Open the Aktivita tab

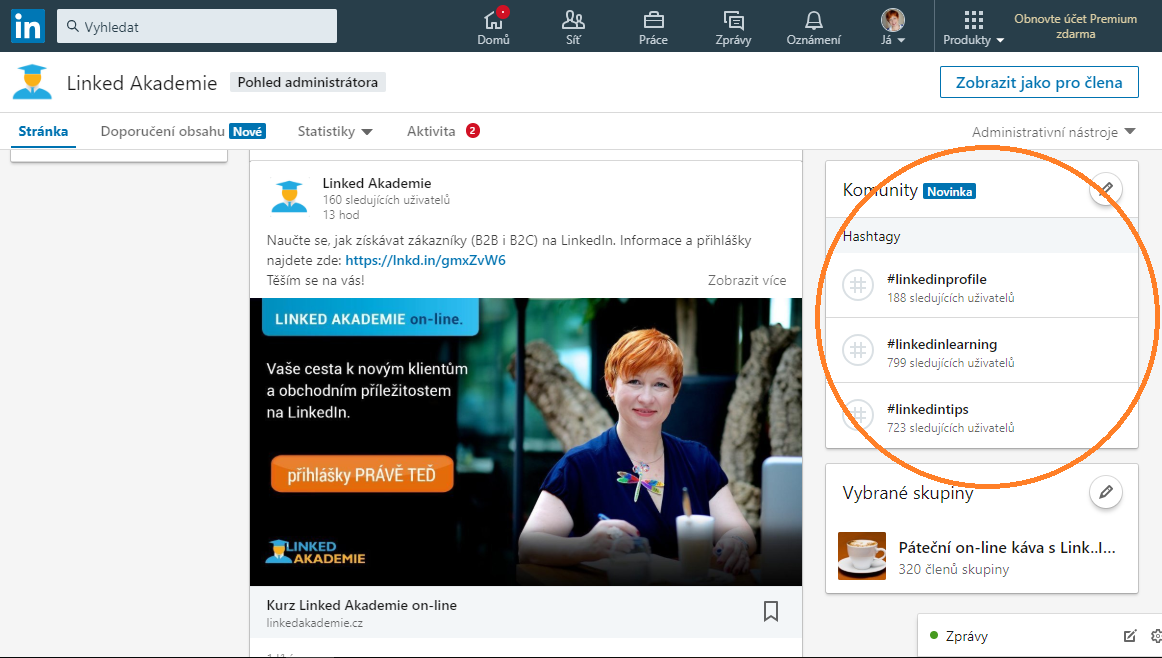(443, 131)
